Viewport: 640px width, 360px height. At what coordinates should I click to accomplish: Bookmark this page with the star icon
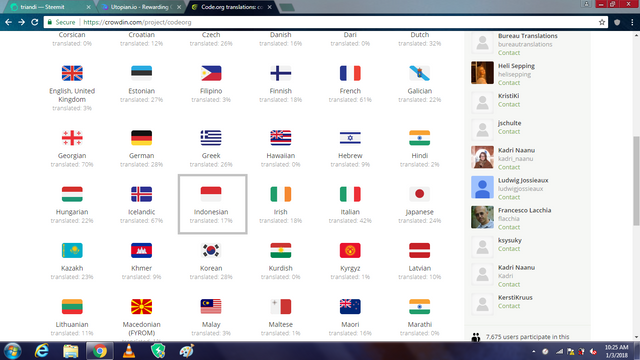[602, 22]
